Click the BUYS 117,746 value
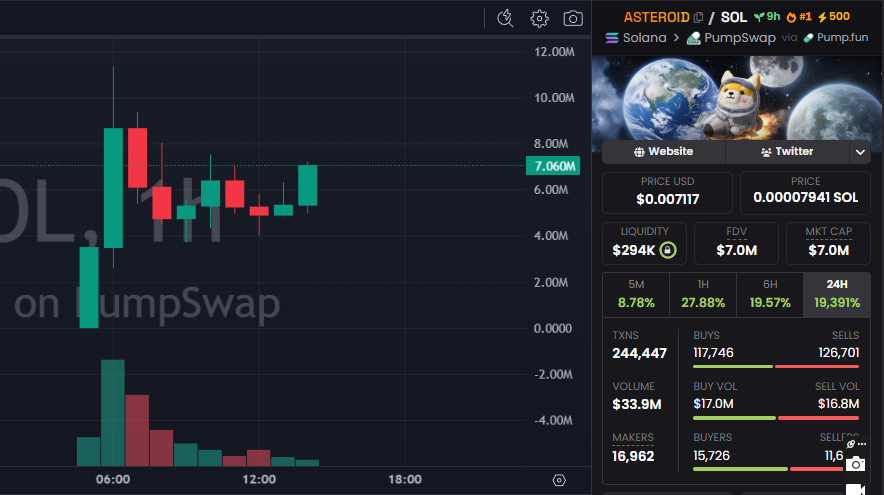This screenshot has width=884, height=495. pyautogui.click(x=713, y=353)
